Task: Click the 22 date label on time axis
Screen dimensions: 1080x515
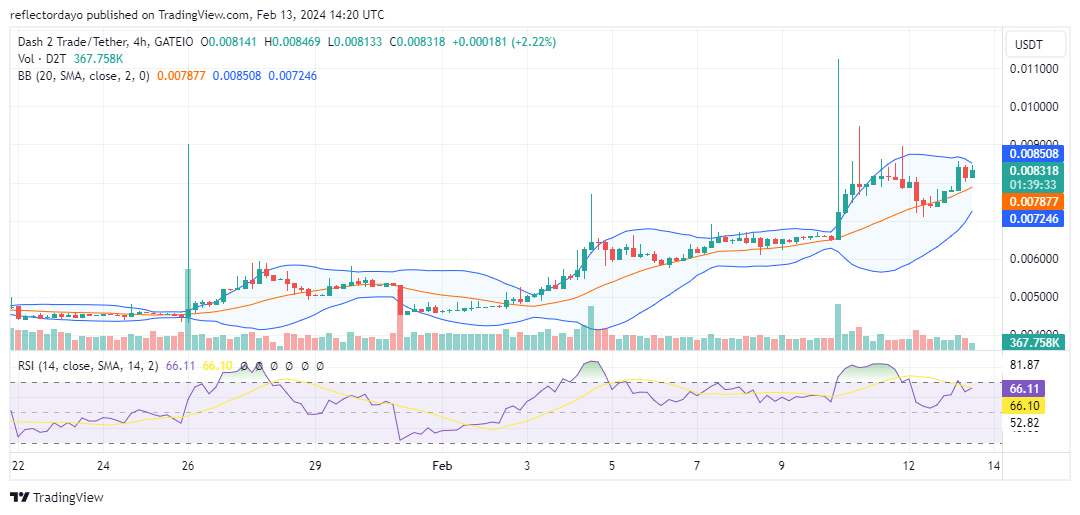Action: click(x=19, y=466)
